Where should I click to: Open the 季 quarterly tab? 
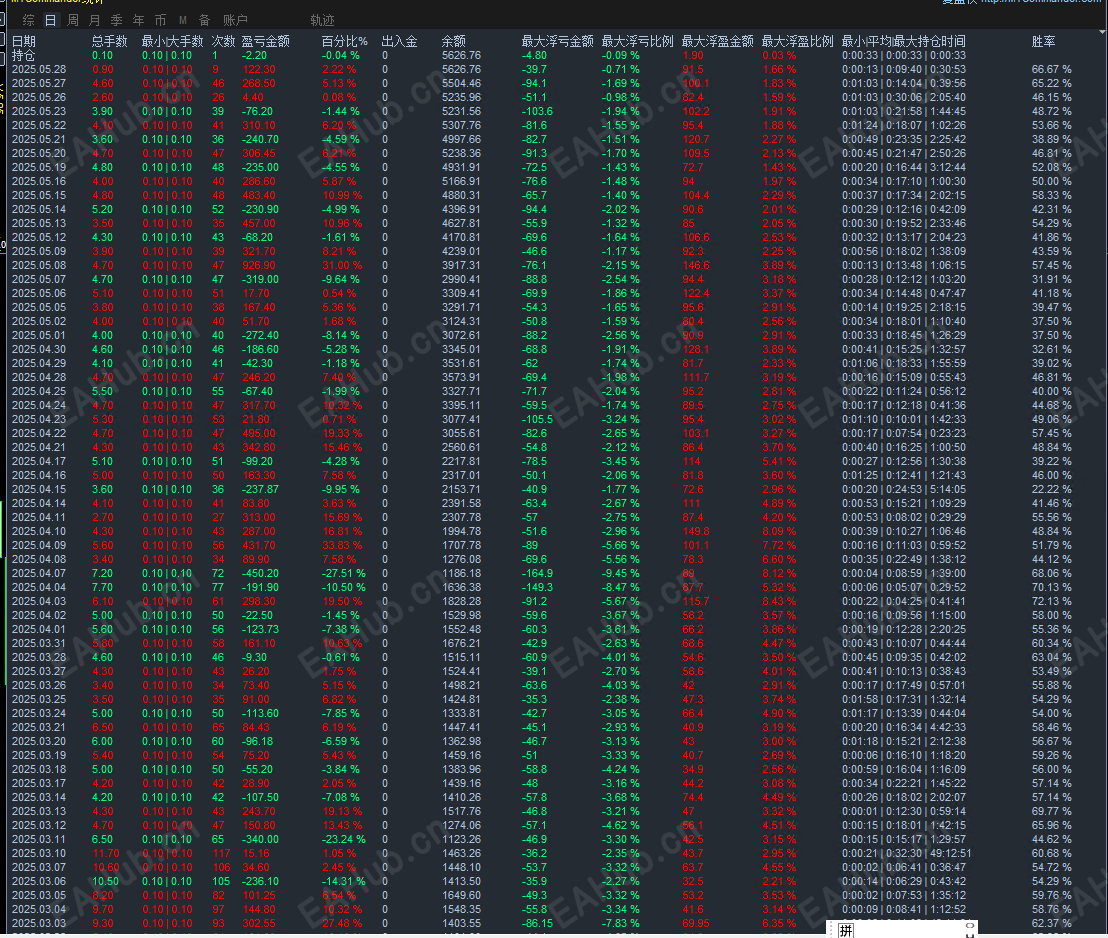coord(117,20)
